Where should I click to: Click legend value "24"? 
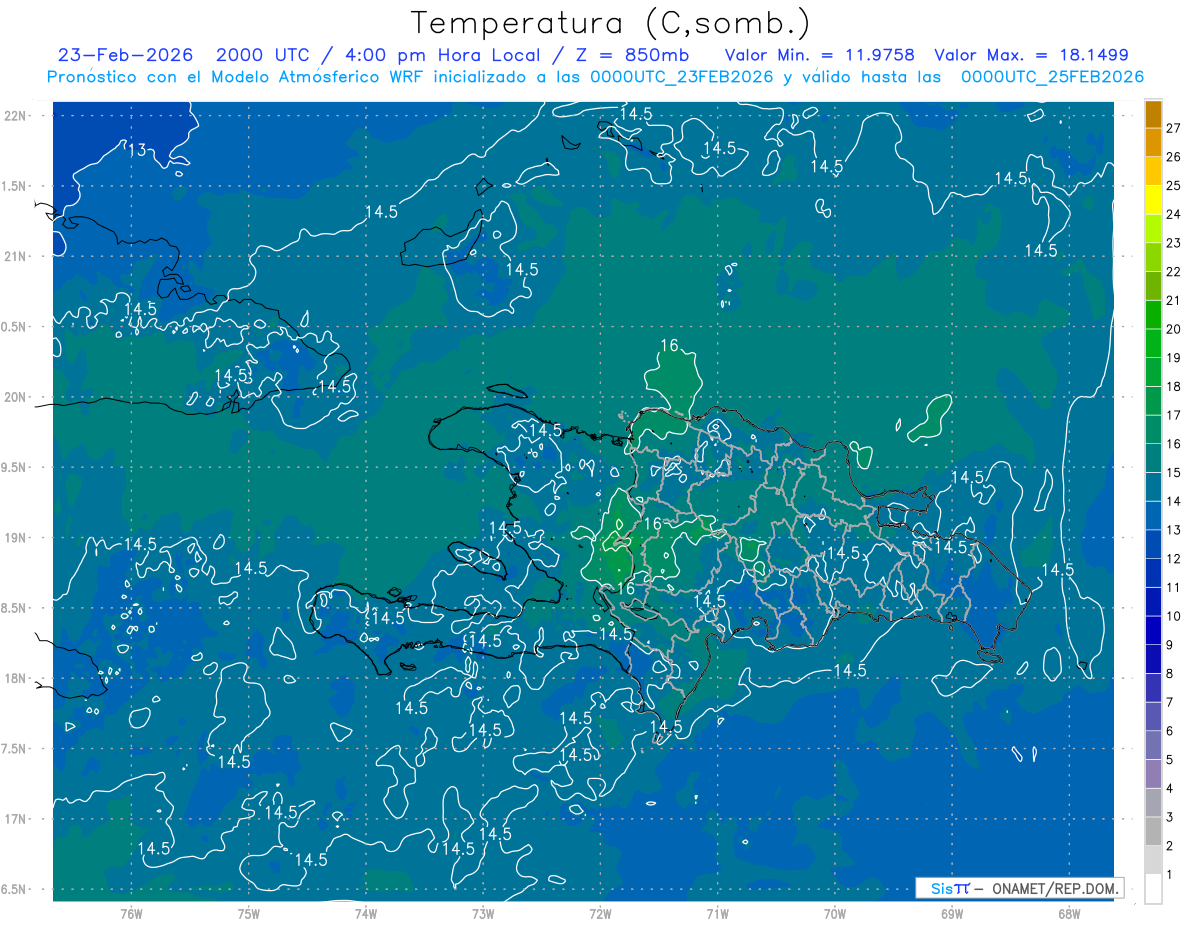click(x=1174, y=214)
